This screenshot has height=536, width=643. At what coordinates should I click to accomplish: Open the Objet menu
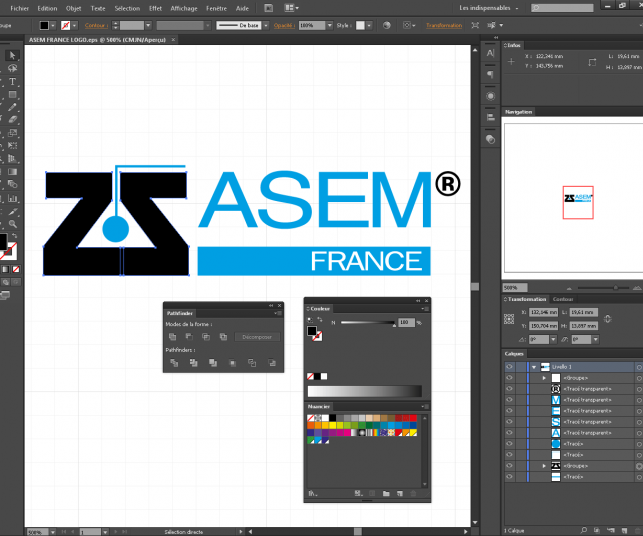[x=73, y=8]
